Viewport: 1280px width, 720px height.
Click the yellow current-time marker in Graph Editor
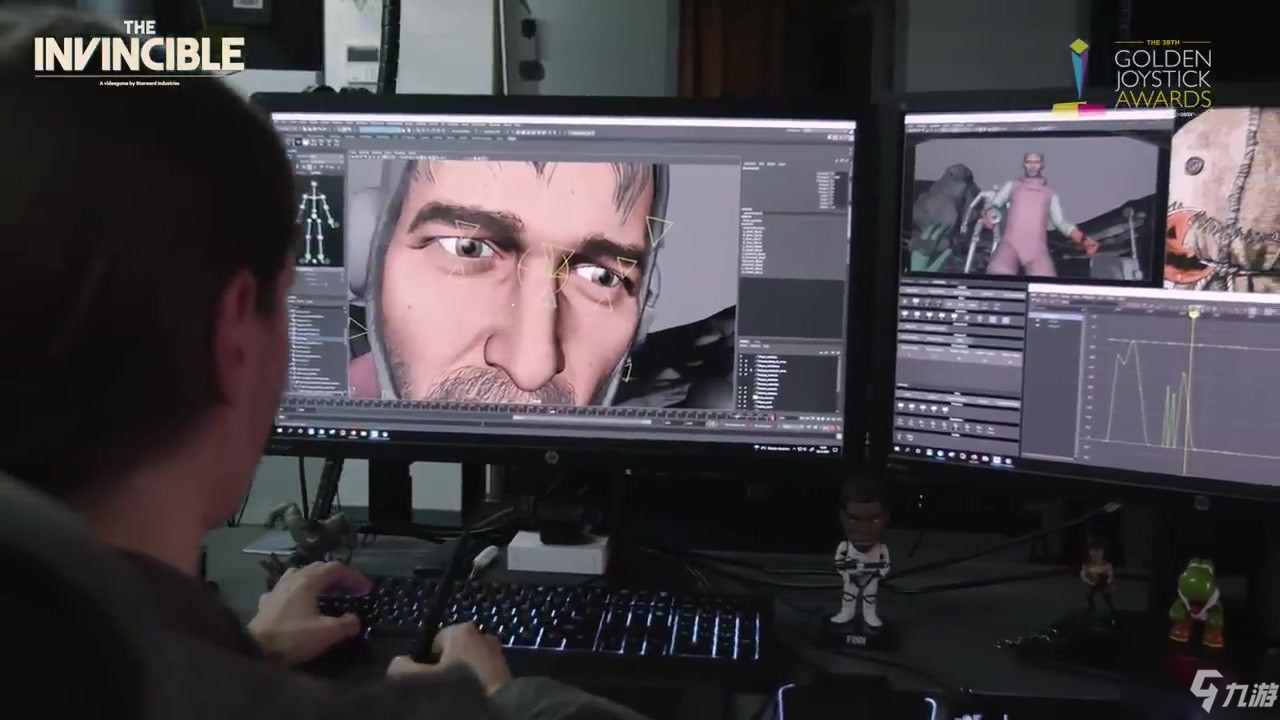pyautogui.click(x=1192, y=312)
